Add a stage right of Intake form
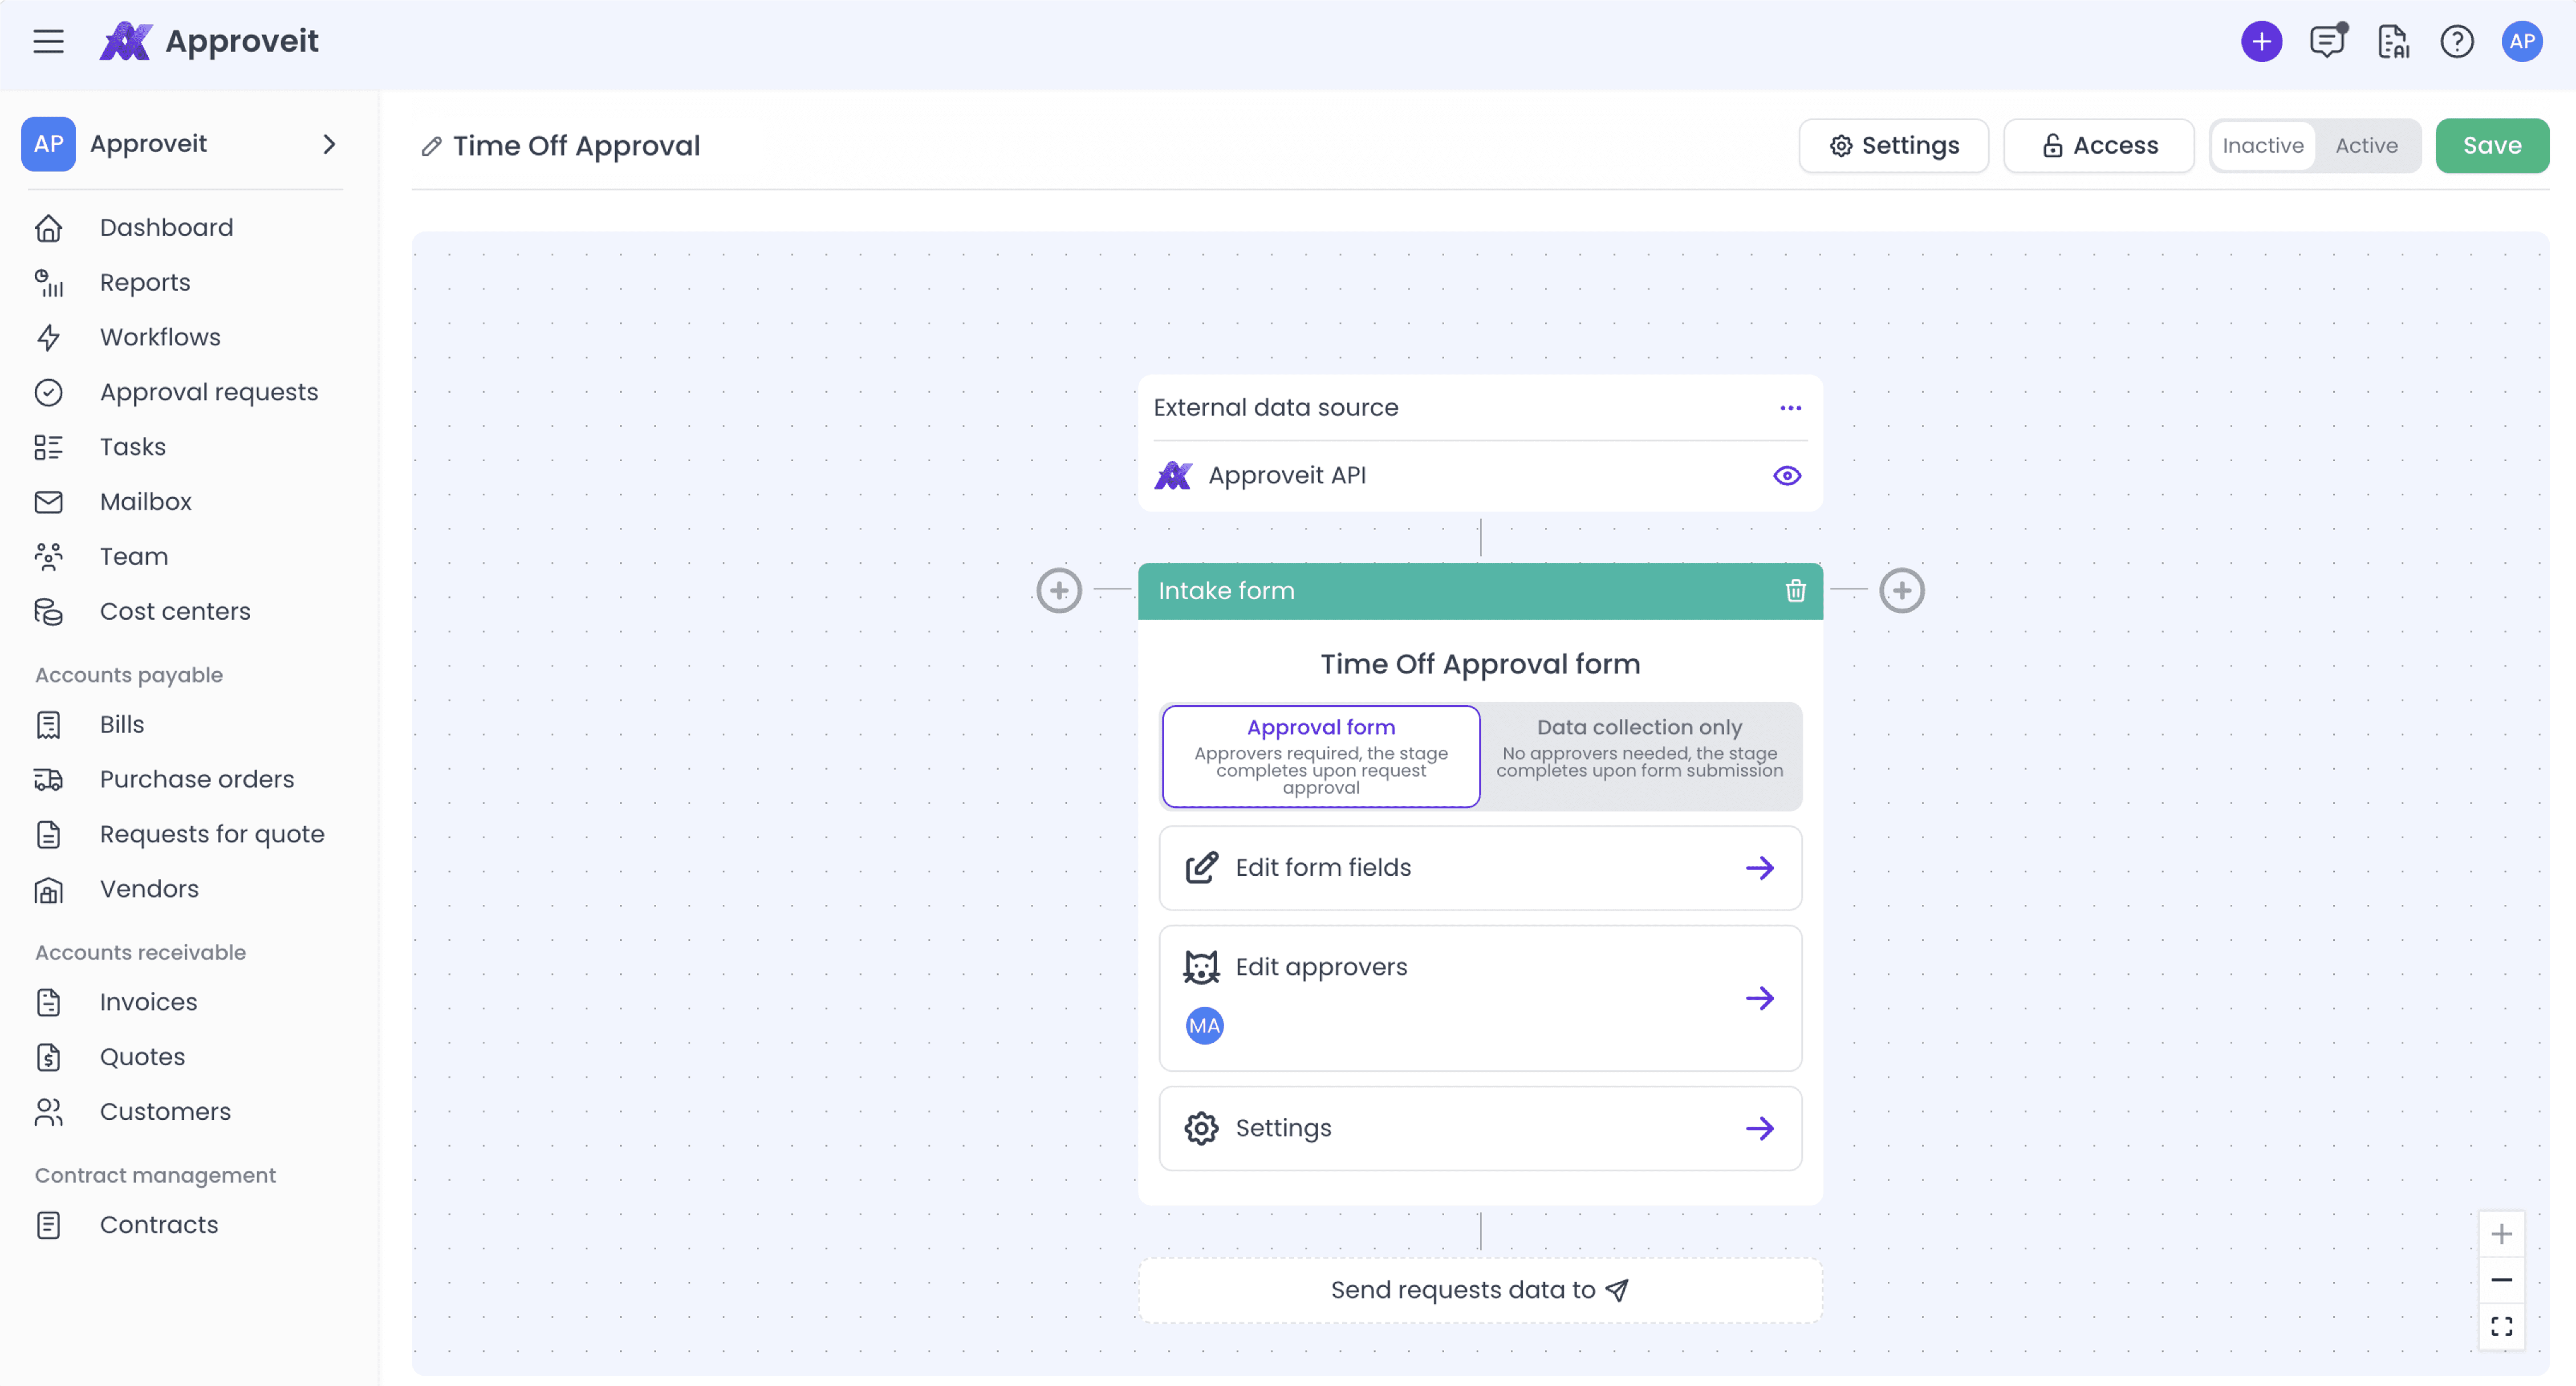Viewport: 2576px width, 1386px height. pyautogui.click(x=1902, y=591)
